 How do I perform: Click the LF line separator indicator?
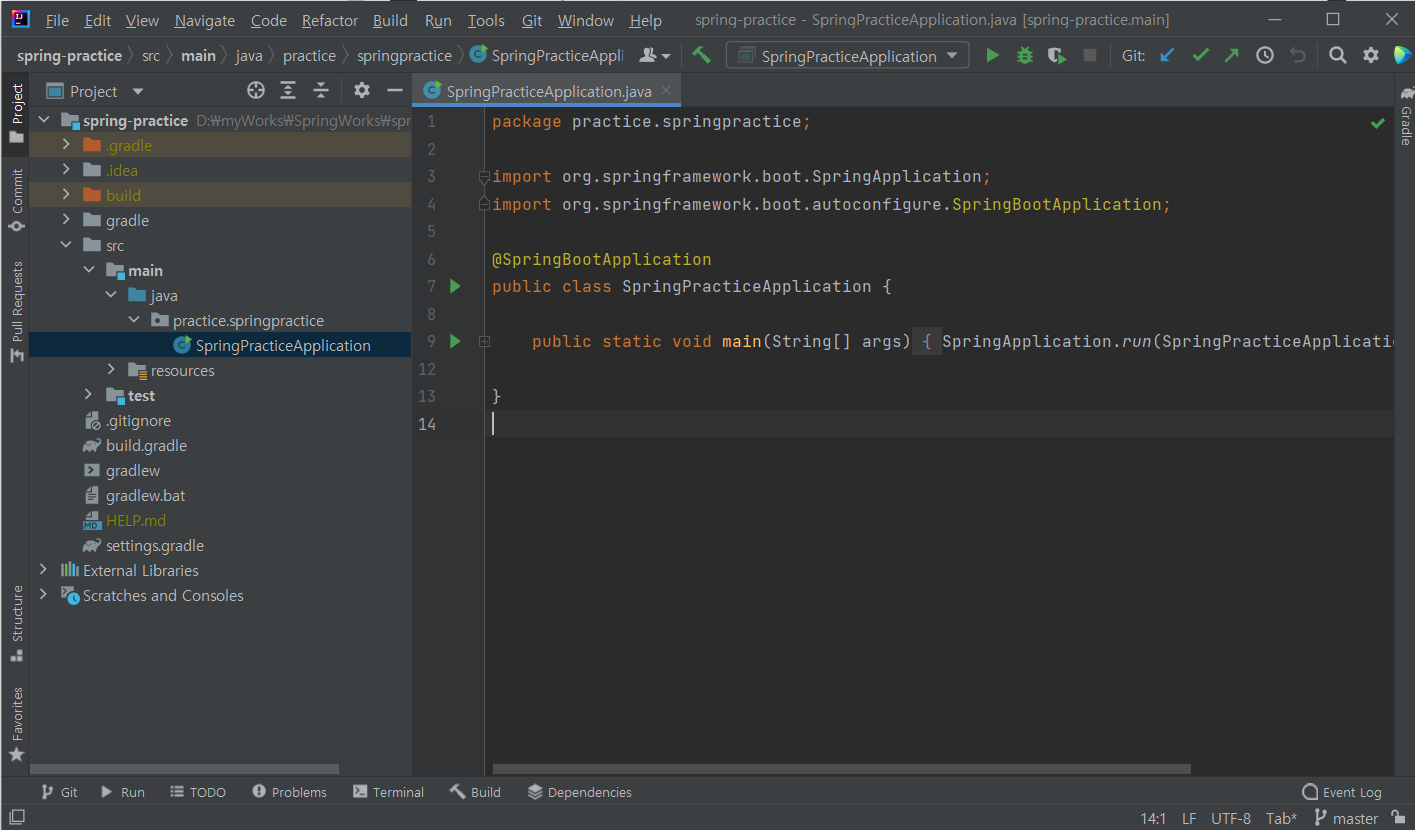[x=1189, y=818]
